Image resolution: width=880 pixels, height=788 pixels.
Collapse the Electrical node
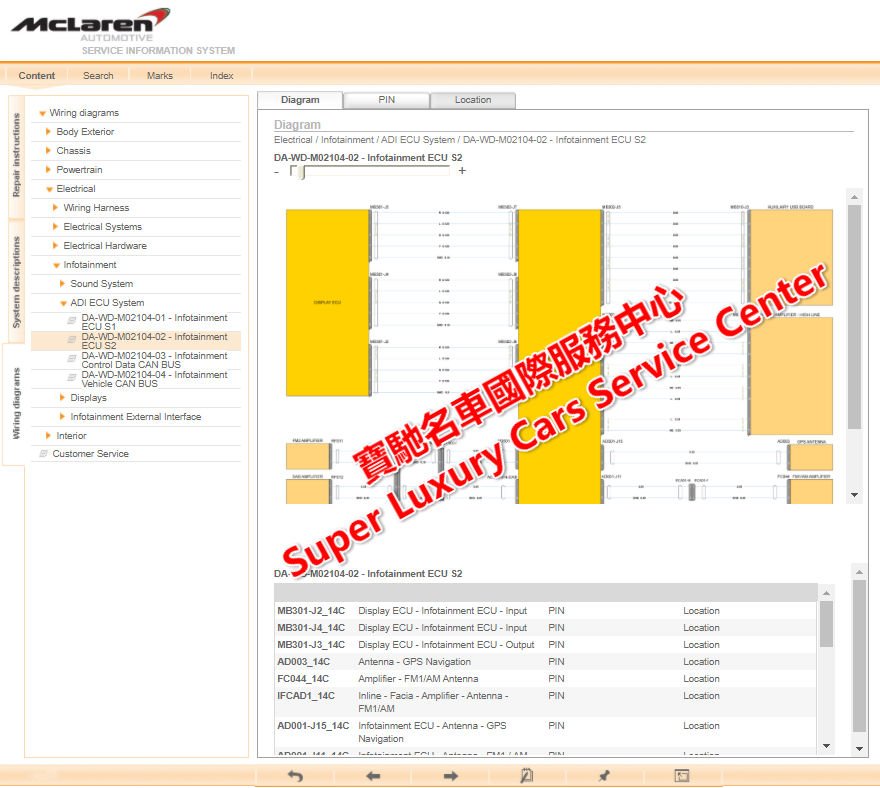[x=49, y=189]
